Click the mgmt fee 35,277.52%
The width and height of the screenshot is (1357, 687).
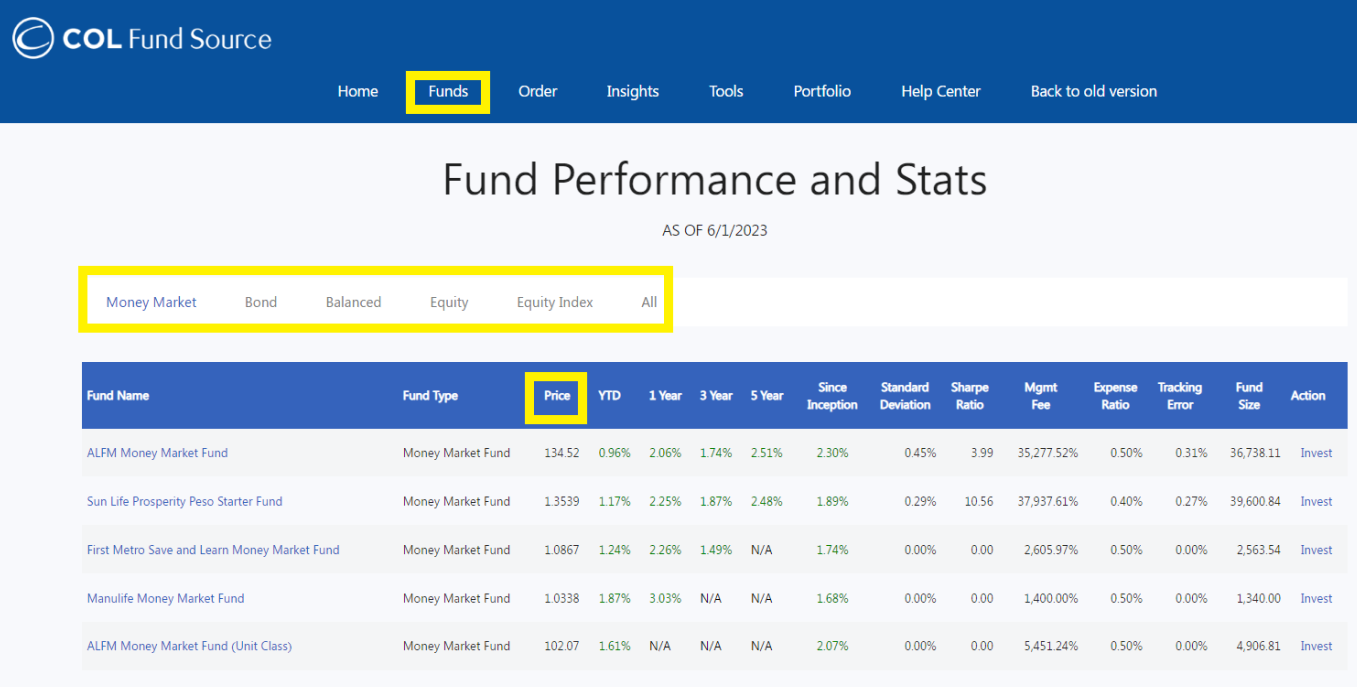coord(1048,453)
